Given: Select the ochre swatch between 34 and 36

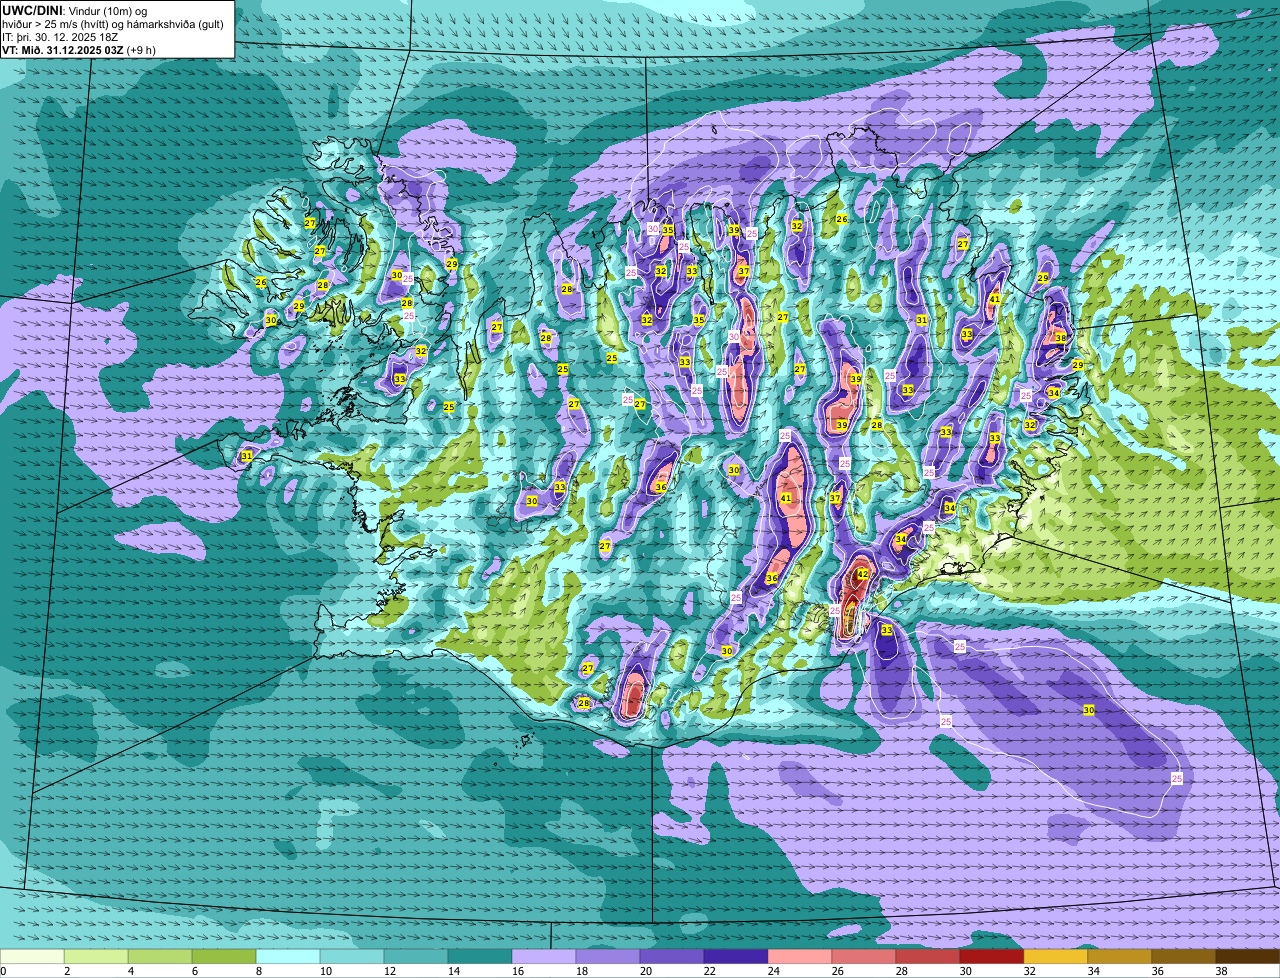Looking at the screenshot, I should (x=1120, y=956).
